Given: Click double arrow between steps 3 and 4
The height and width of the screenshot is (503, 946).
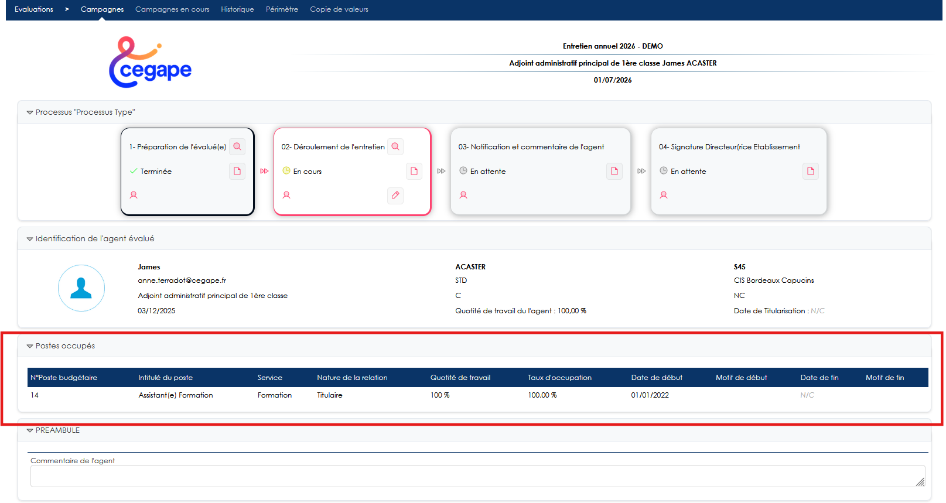Looking at the screenshot, I should click(641, 171).
